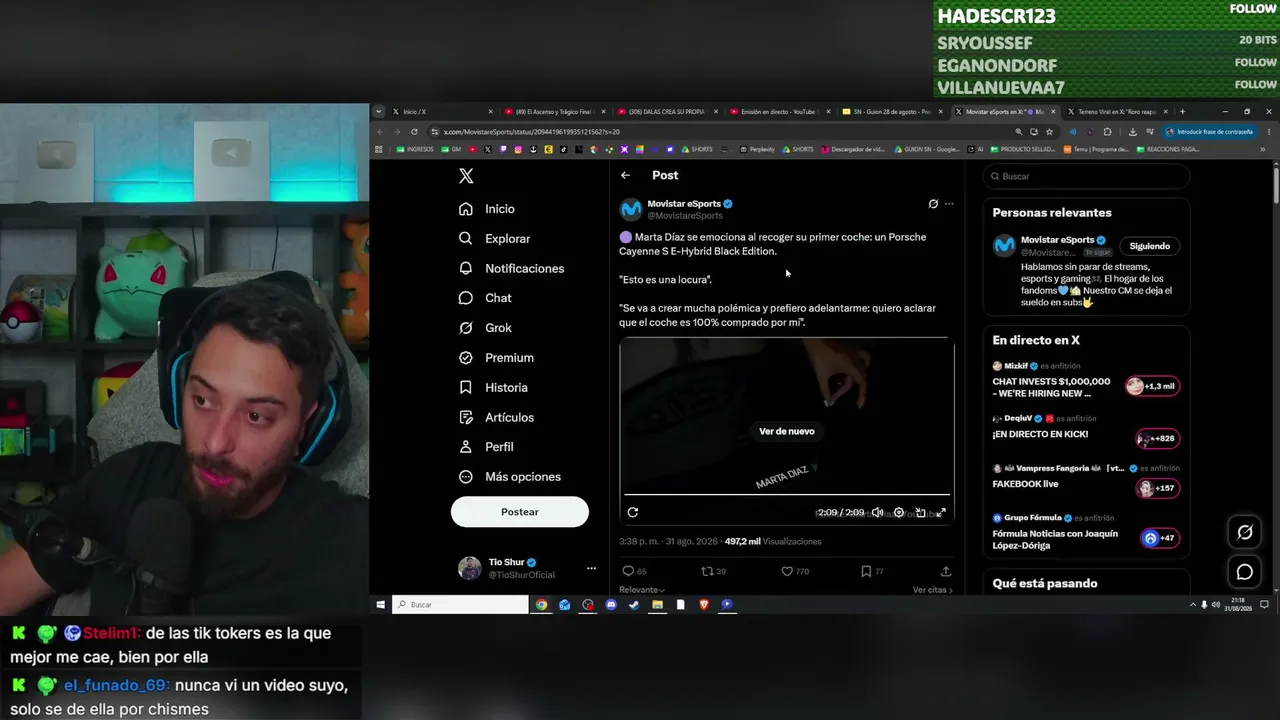Open the video settings gear

899,513
